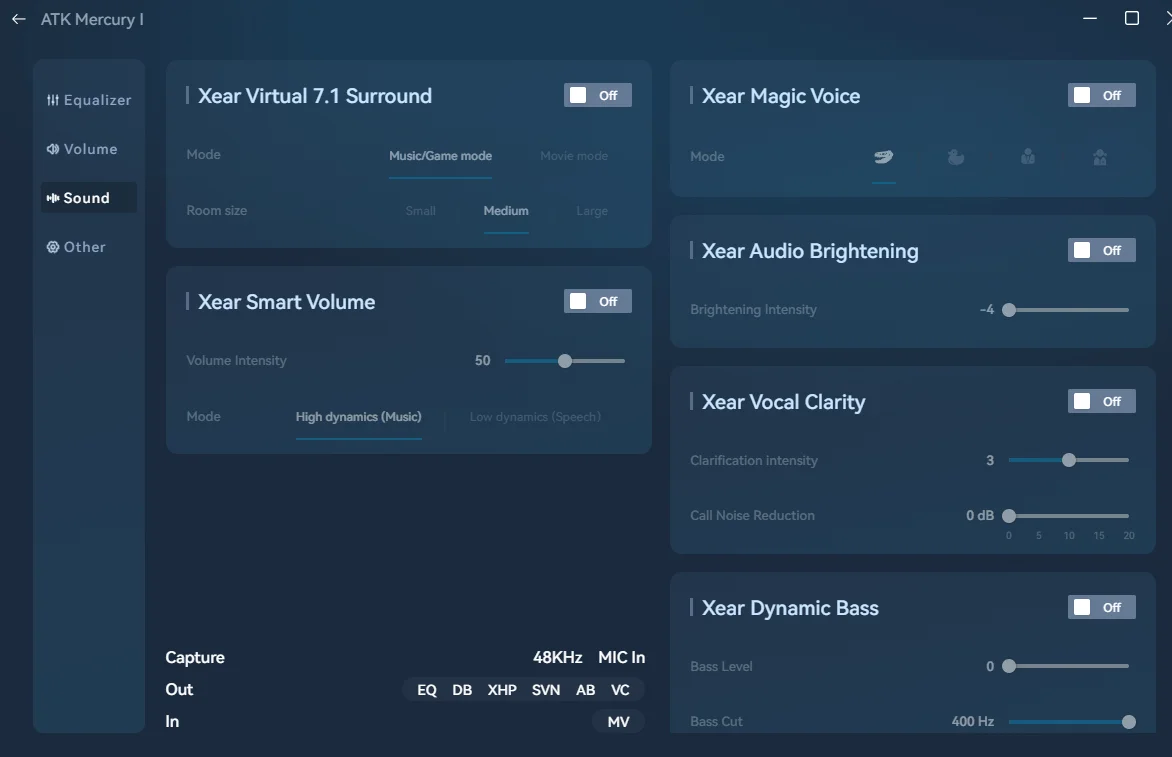Screen dimensions: 1172x757
Task: Choose the female voice mode icon
Action: click(1100, 157)
